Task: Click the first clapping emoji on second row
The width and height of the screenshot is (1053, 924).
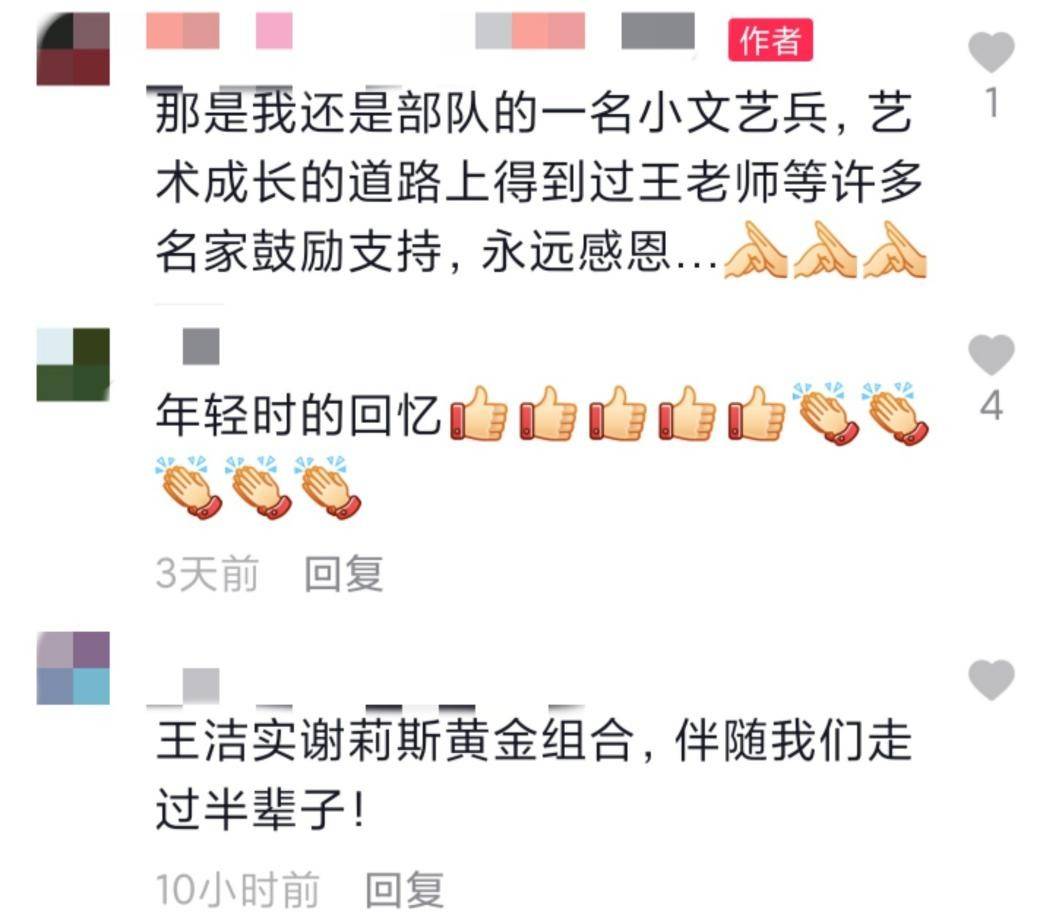Action: tap(188, 488)
